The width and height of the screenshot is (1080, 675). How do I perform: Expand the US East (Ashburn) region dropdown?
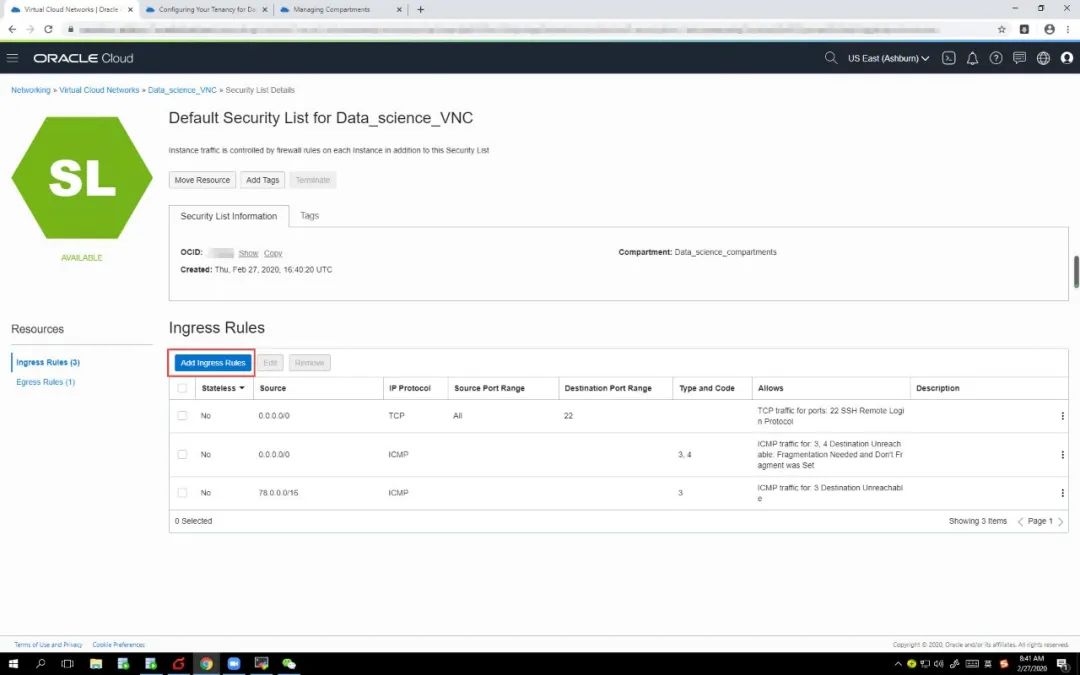point(888,58)
